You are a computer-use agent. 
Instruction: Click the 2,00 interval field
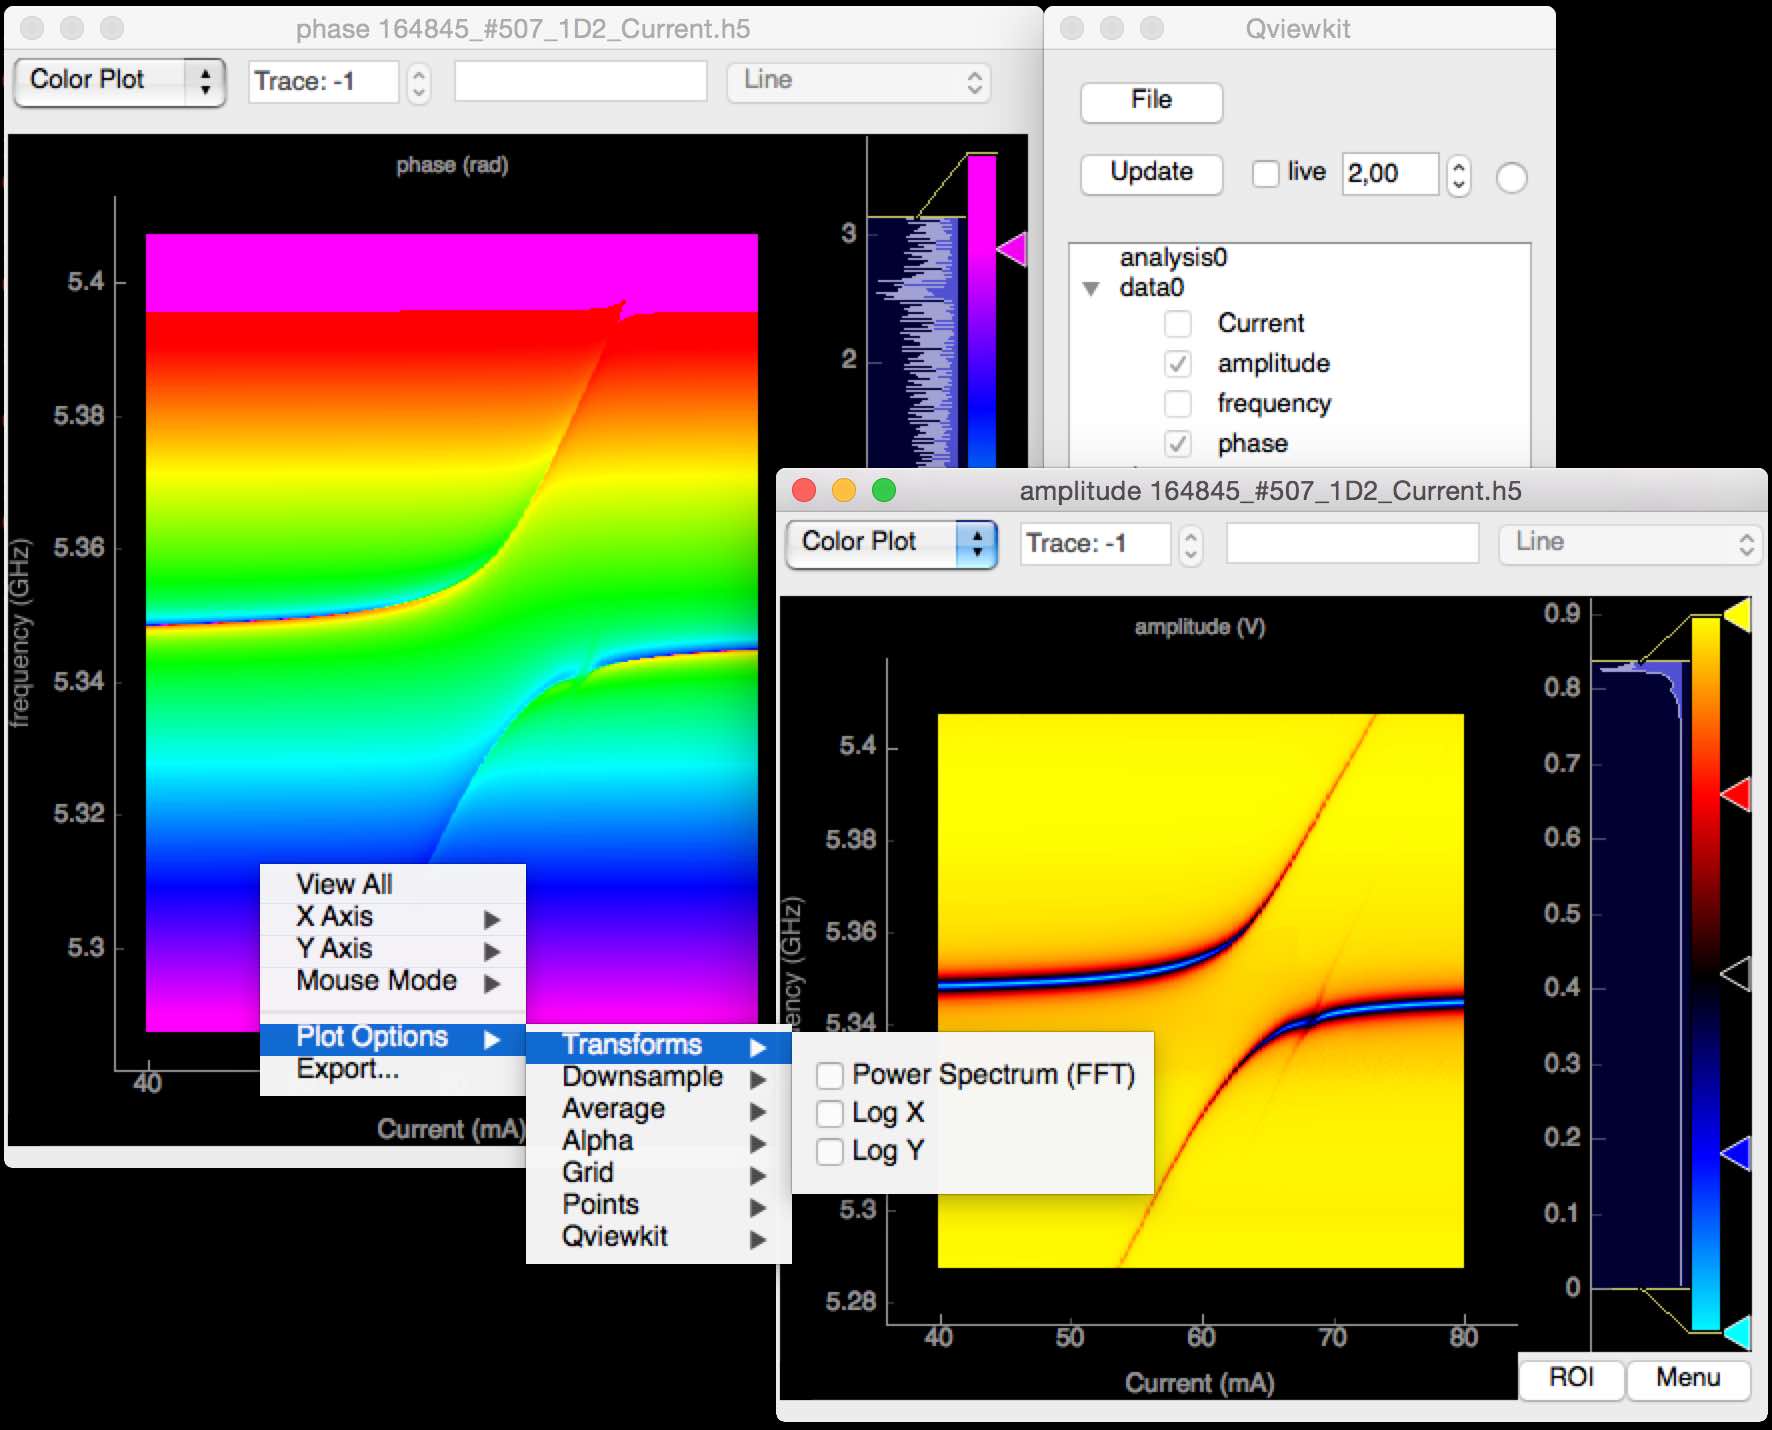(1390, 174)
